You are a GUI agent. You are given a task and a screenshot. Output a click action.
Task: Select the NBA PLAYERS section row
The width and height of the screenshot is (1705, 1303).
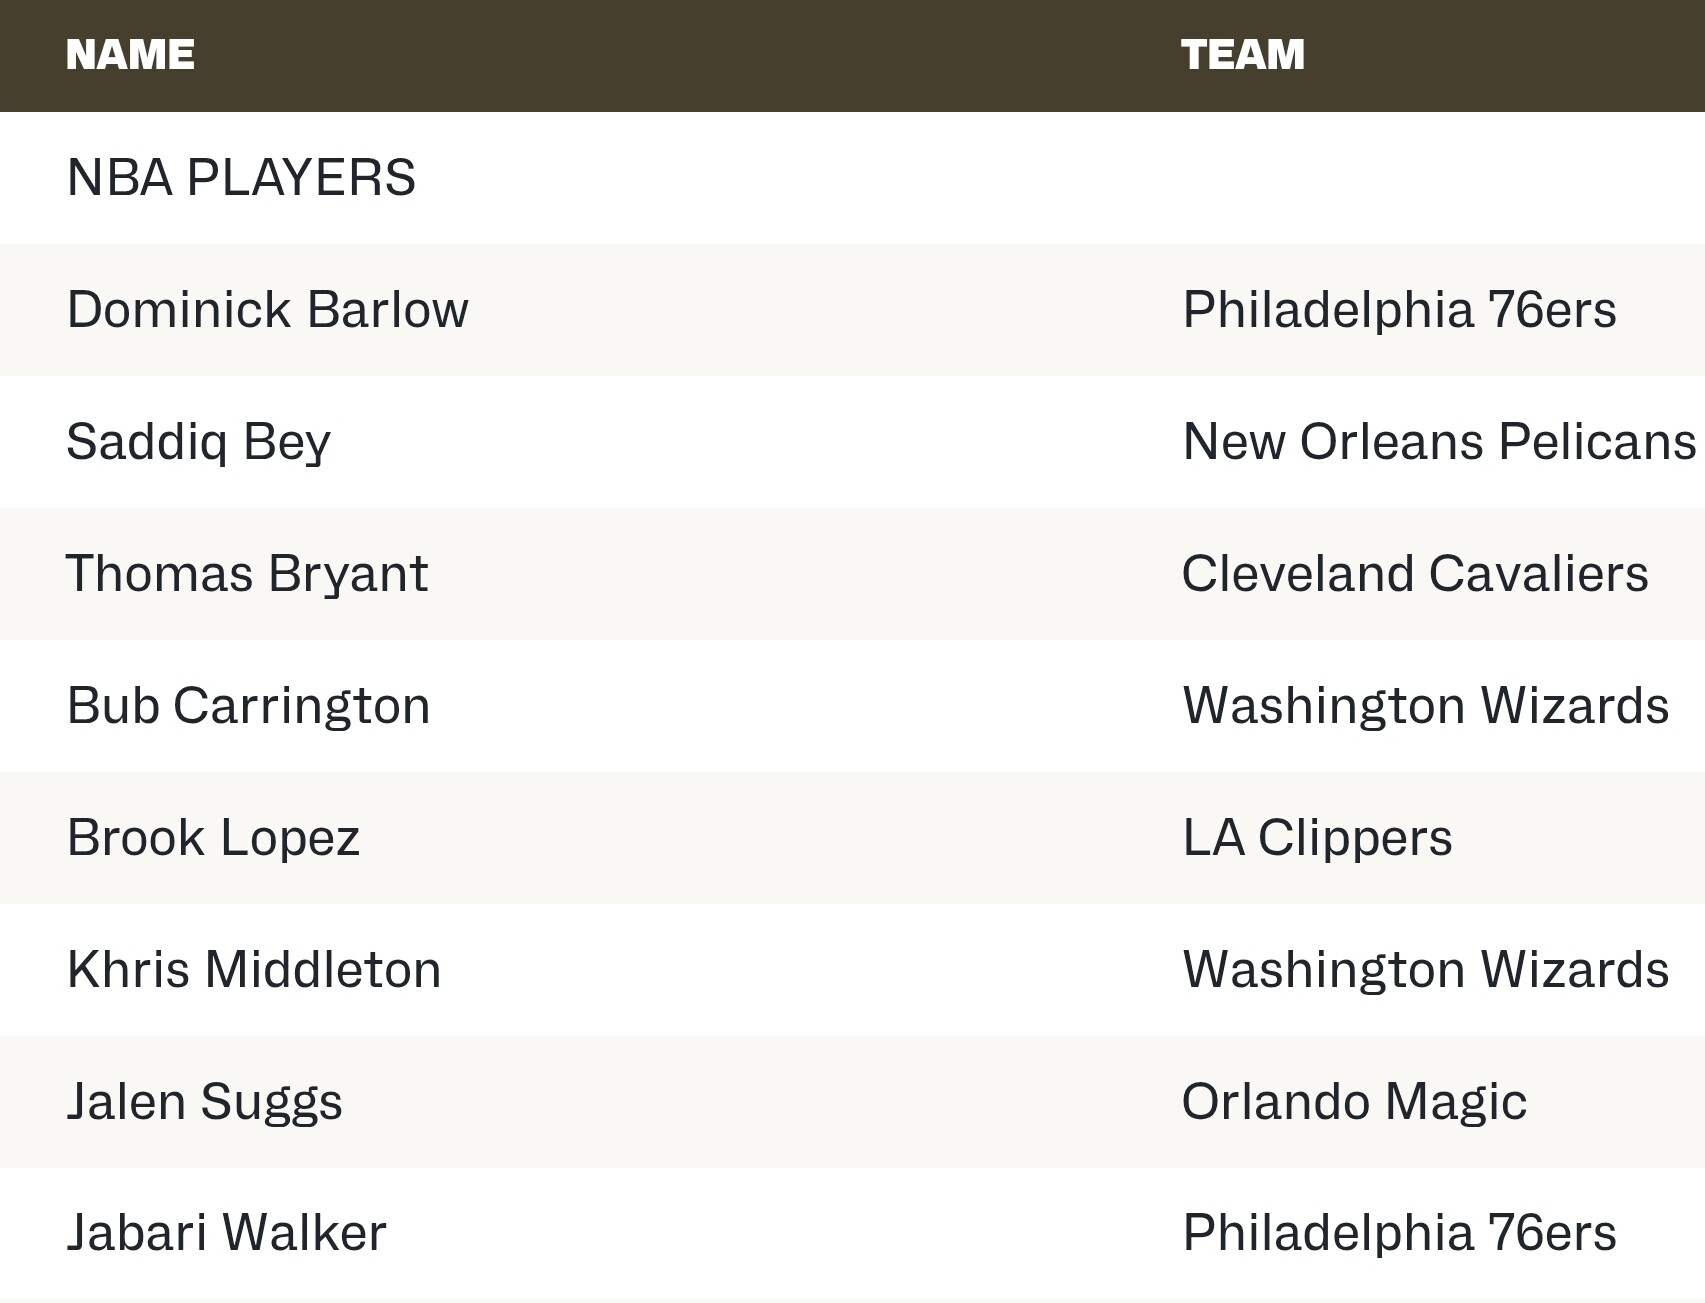tap(852, 178)
